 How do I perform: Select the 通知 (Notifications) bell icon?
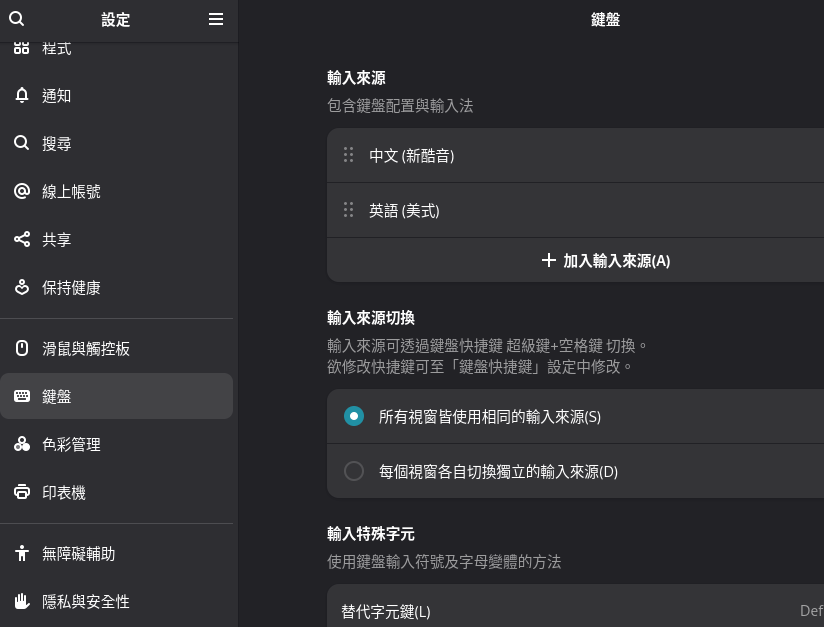(x=22, y=95)
